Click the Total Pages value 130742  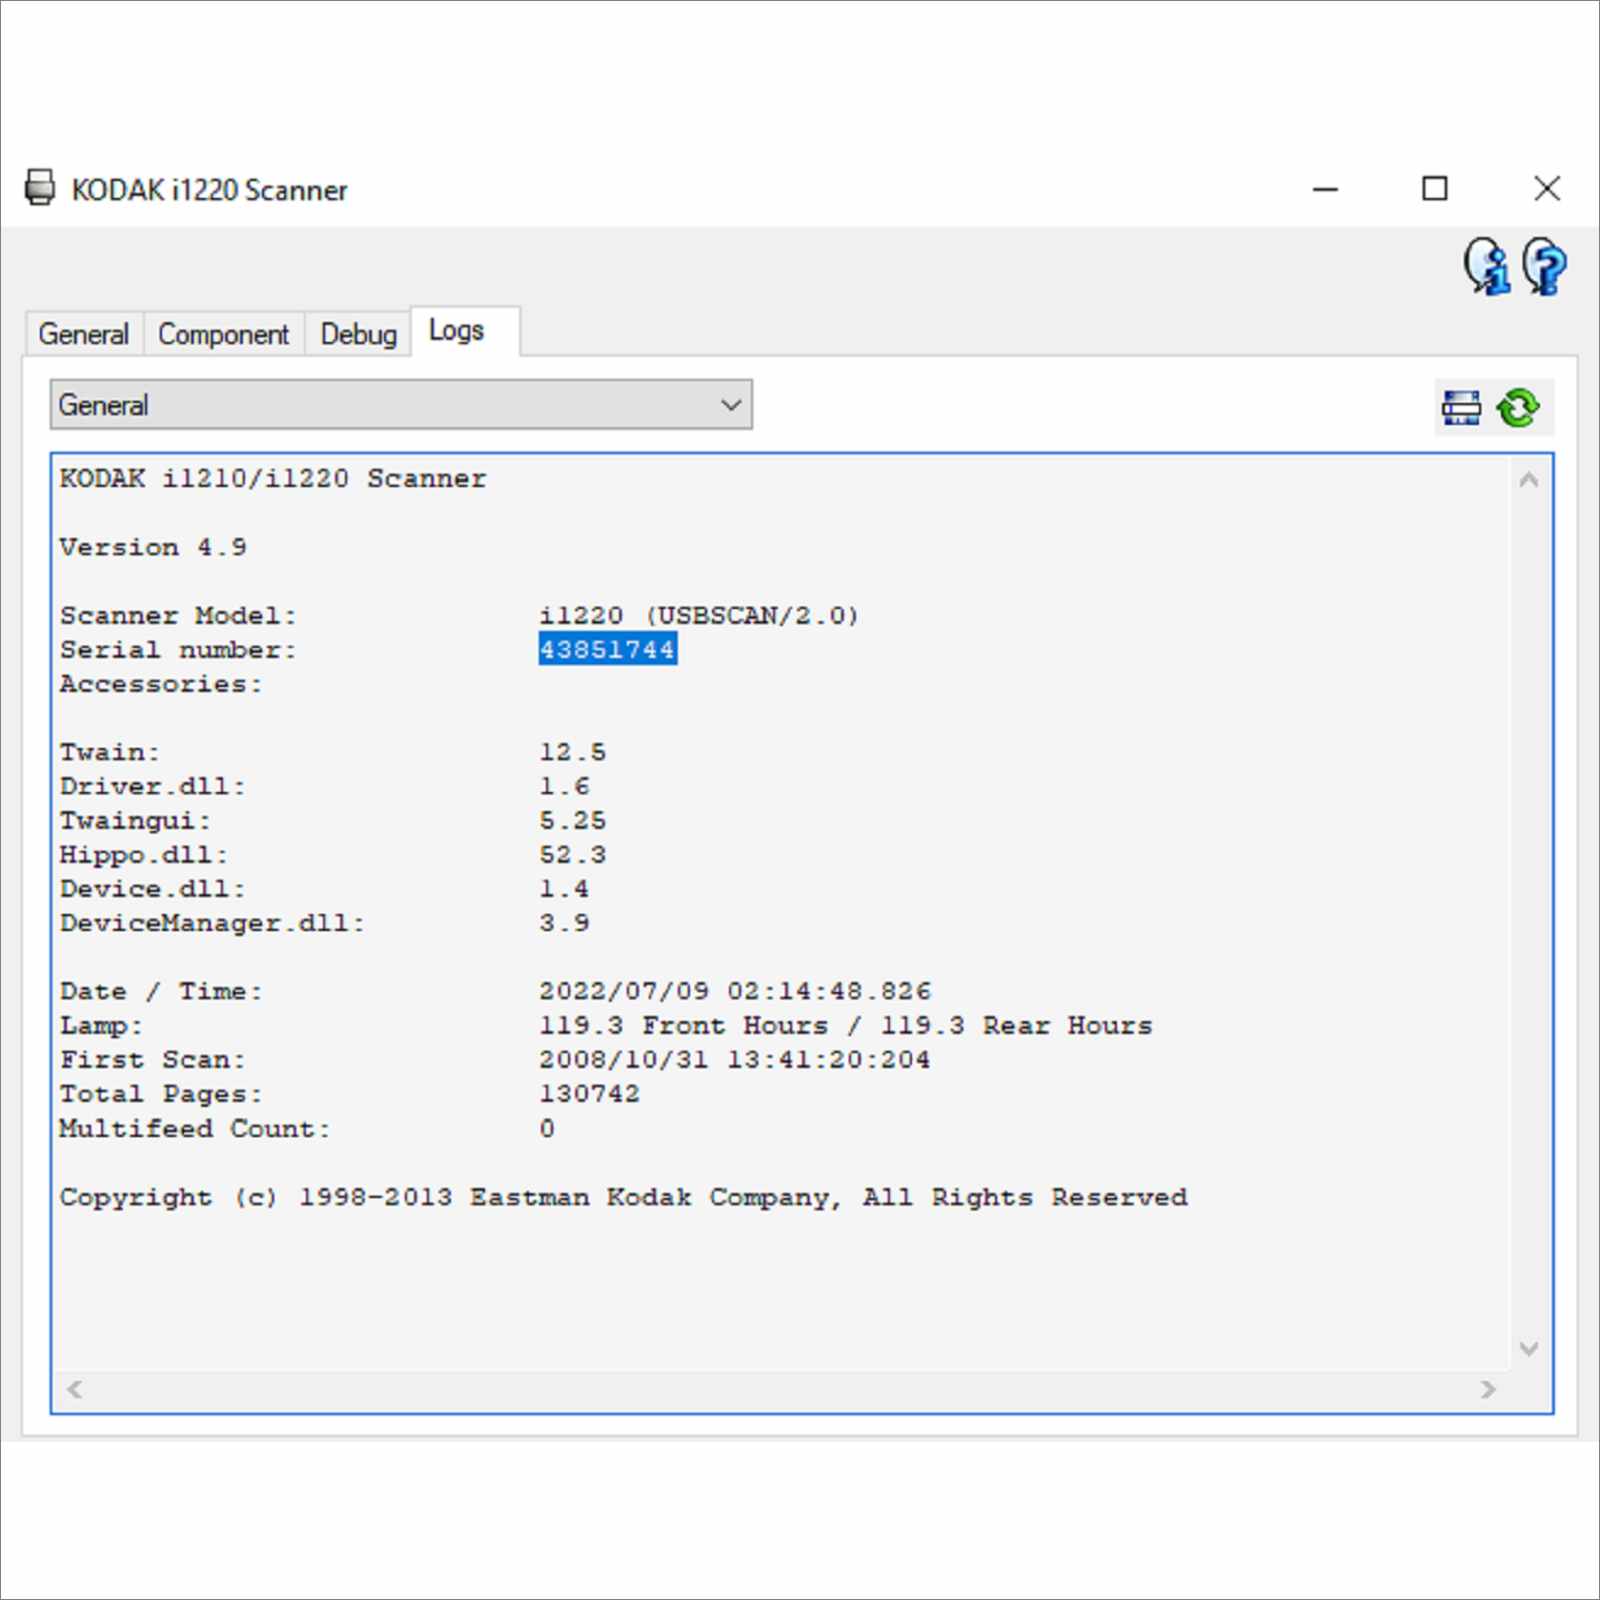click(589, 1094)
